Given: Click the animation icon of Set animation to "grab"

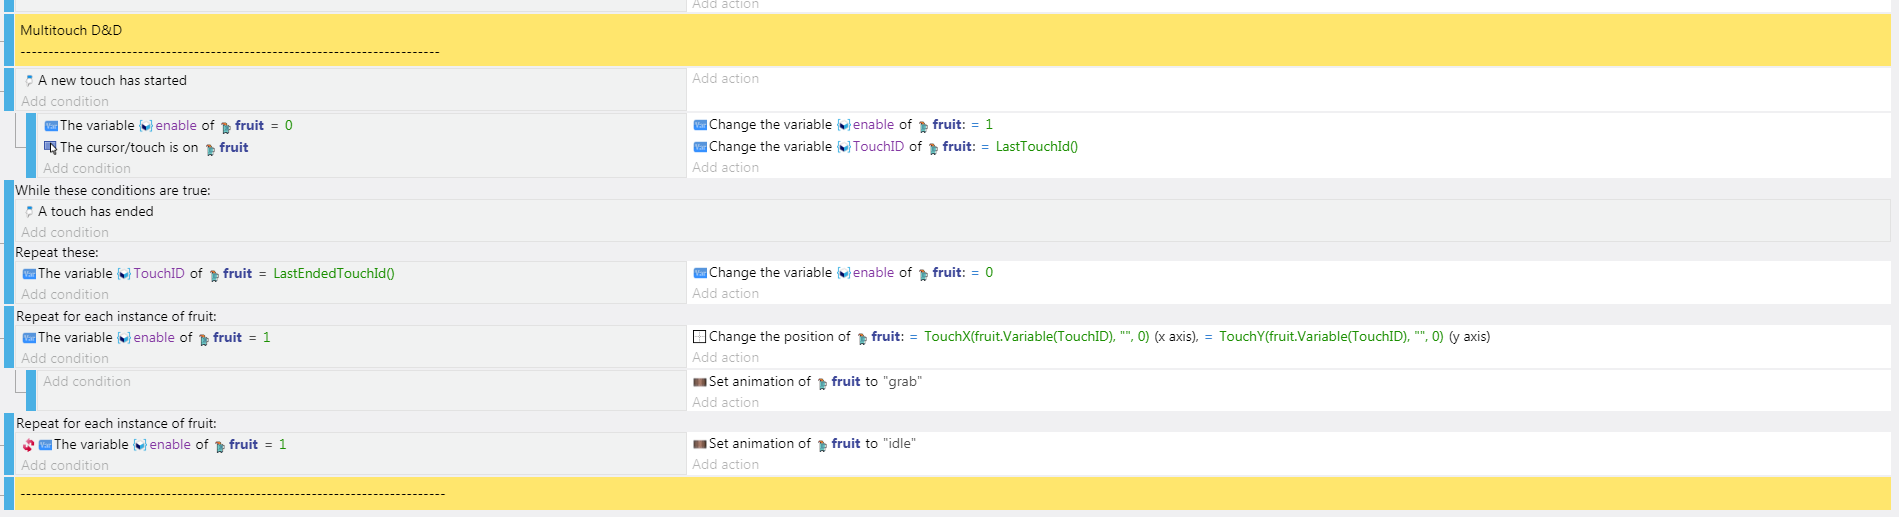Looking at the screenshot, I should click(x=700, y=382).
